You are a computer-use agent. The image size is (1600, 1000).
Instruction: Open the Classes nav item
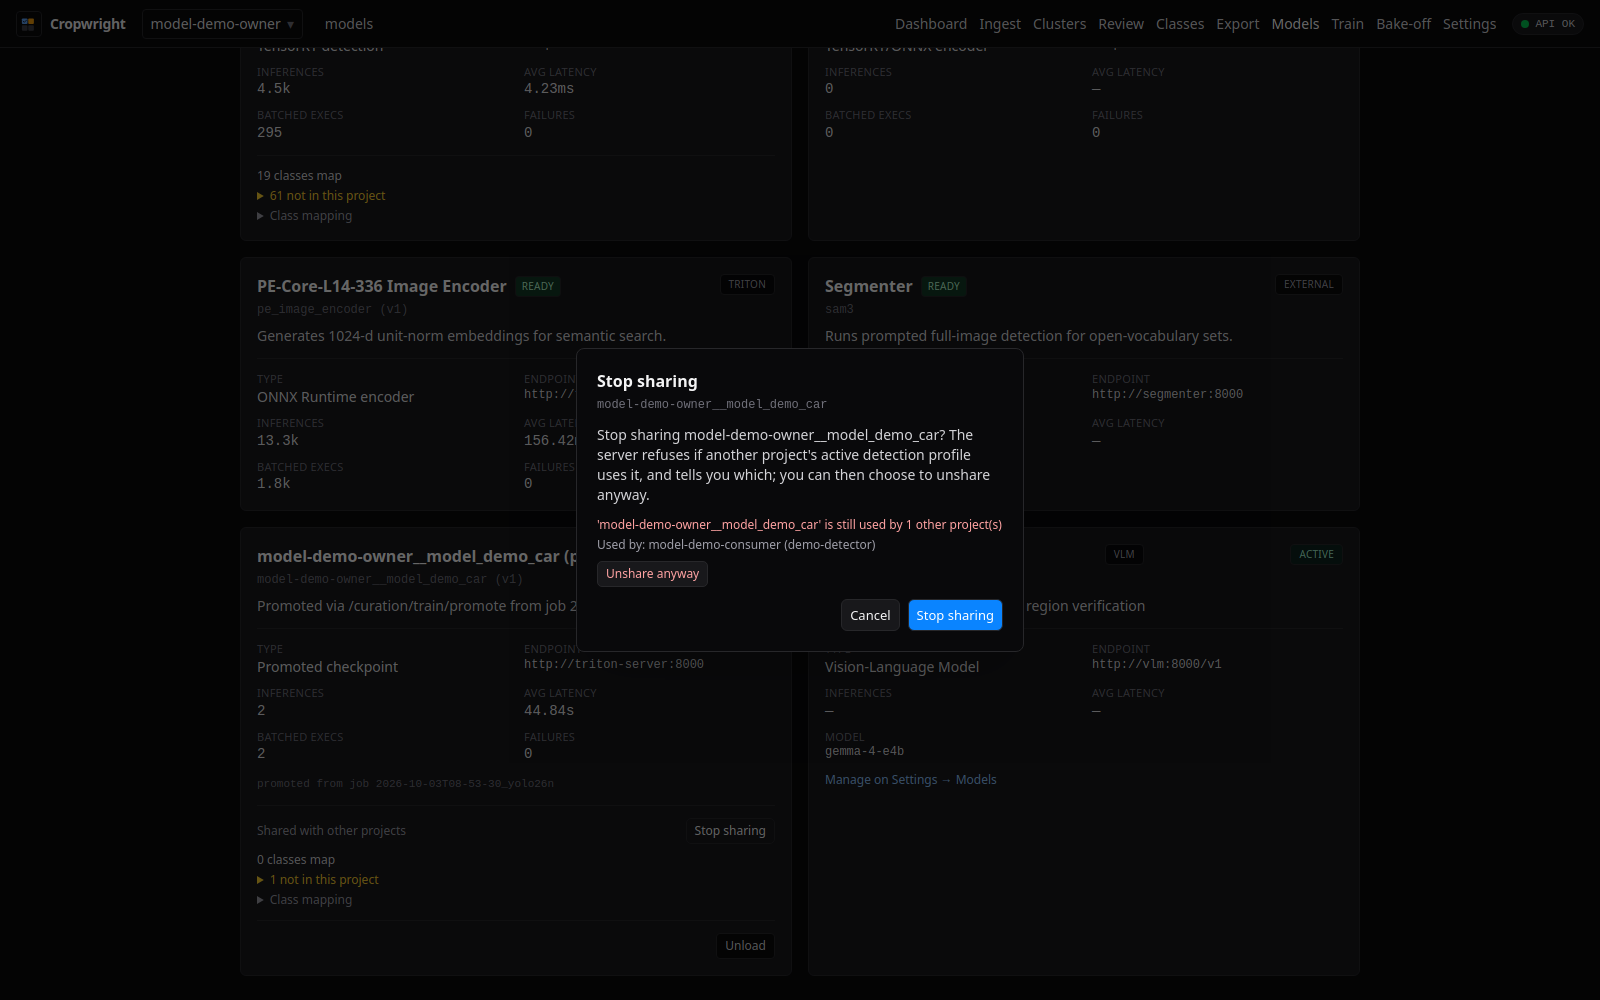[x=1180, y=24]
